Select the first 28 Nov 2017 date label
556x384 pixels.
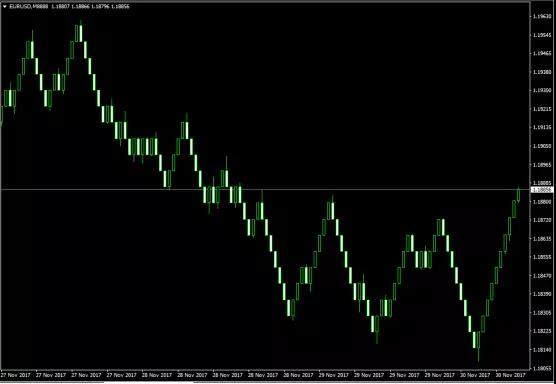pos(157,375)
